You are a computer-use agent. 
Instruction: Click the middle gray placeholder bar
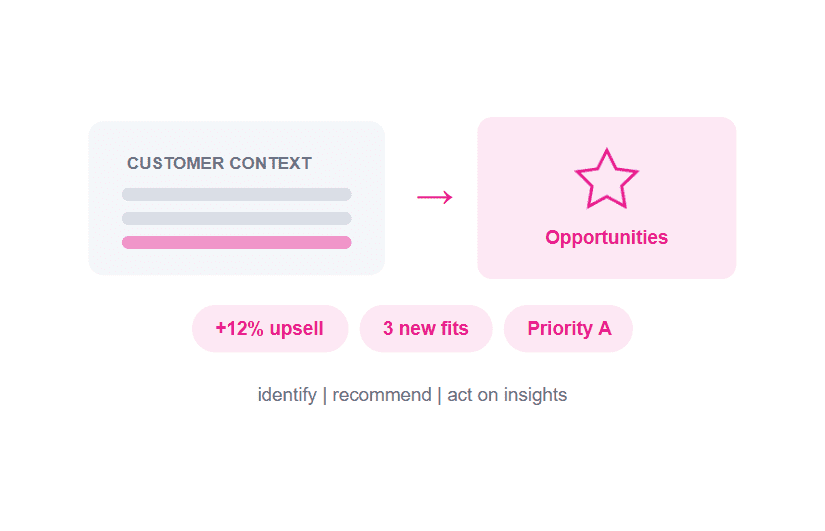click(x=237, y=218)
